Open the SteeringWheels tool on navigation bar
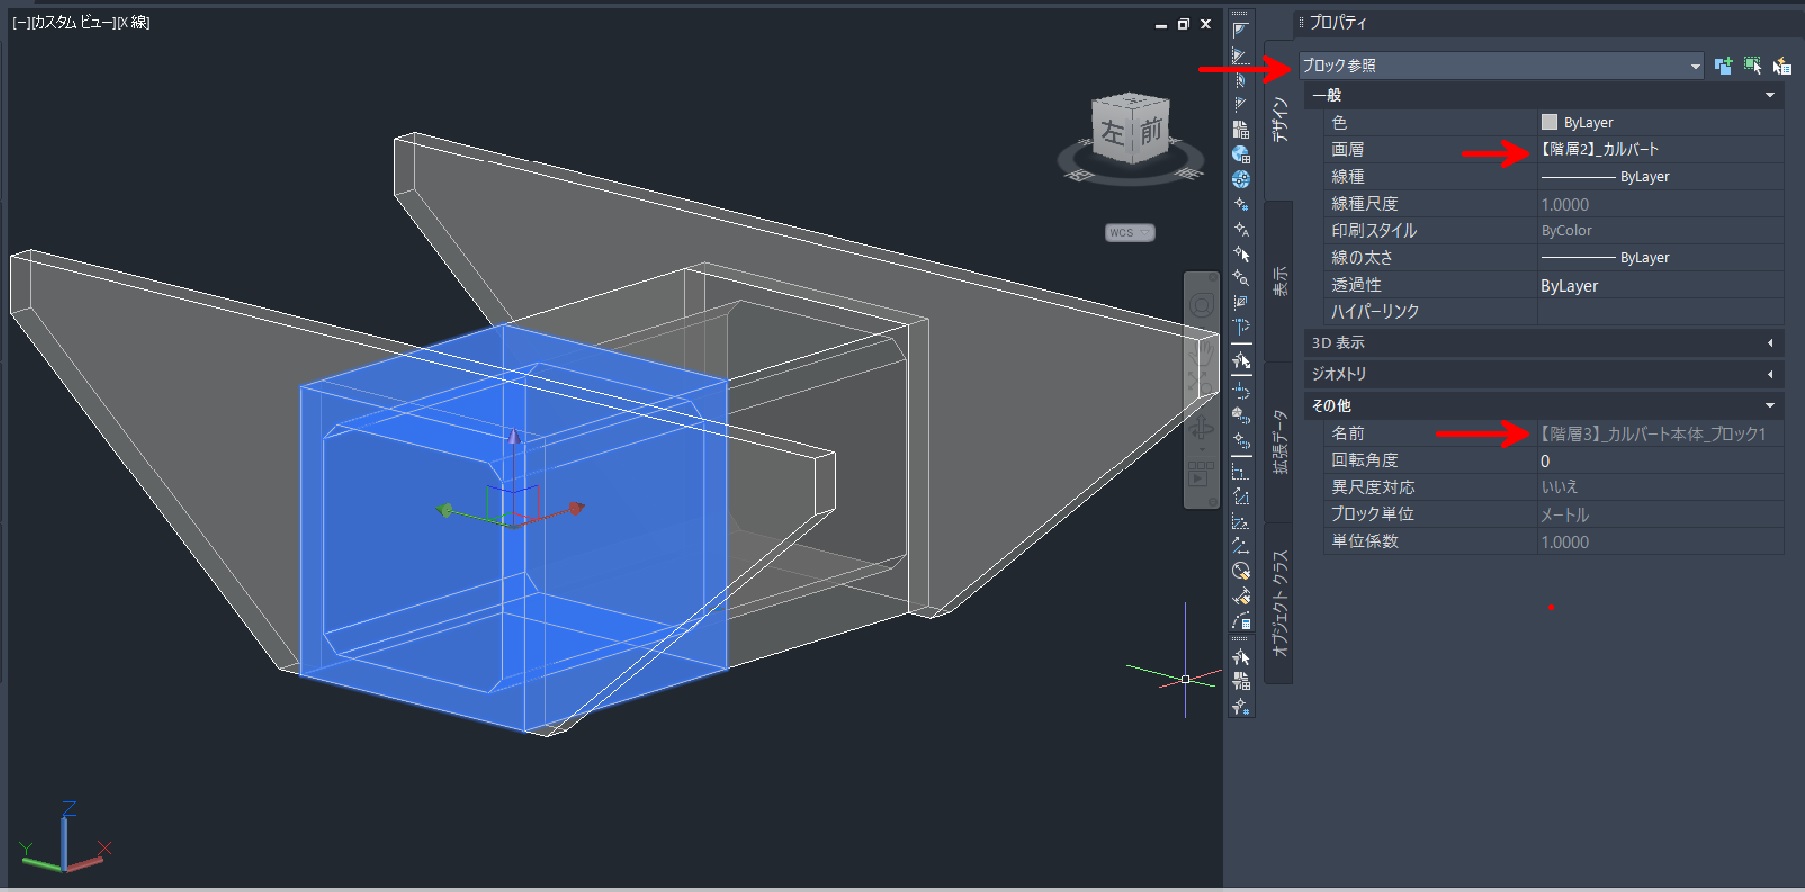The image size is (1805, 892). point(1201,305)
